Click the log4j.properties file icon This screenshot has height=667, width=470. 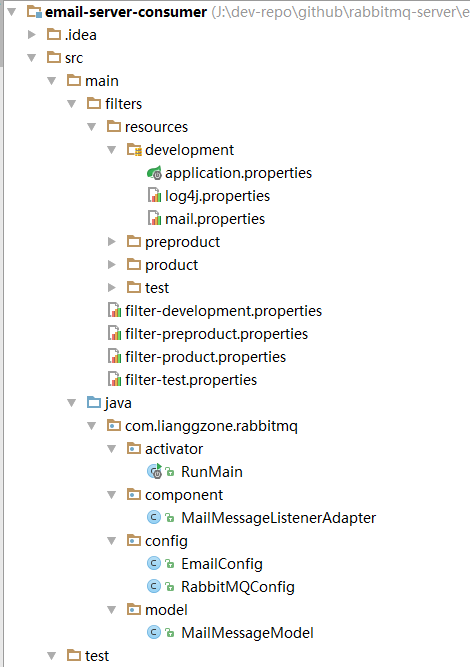154,195
